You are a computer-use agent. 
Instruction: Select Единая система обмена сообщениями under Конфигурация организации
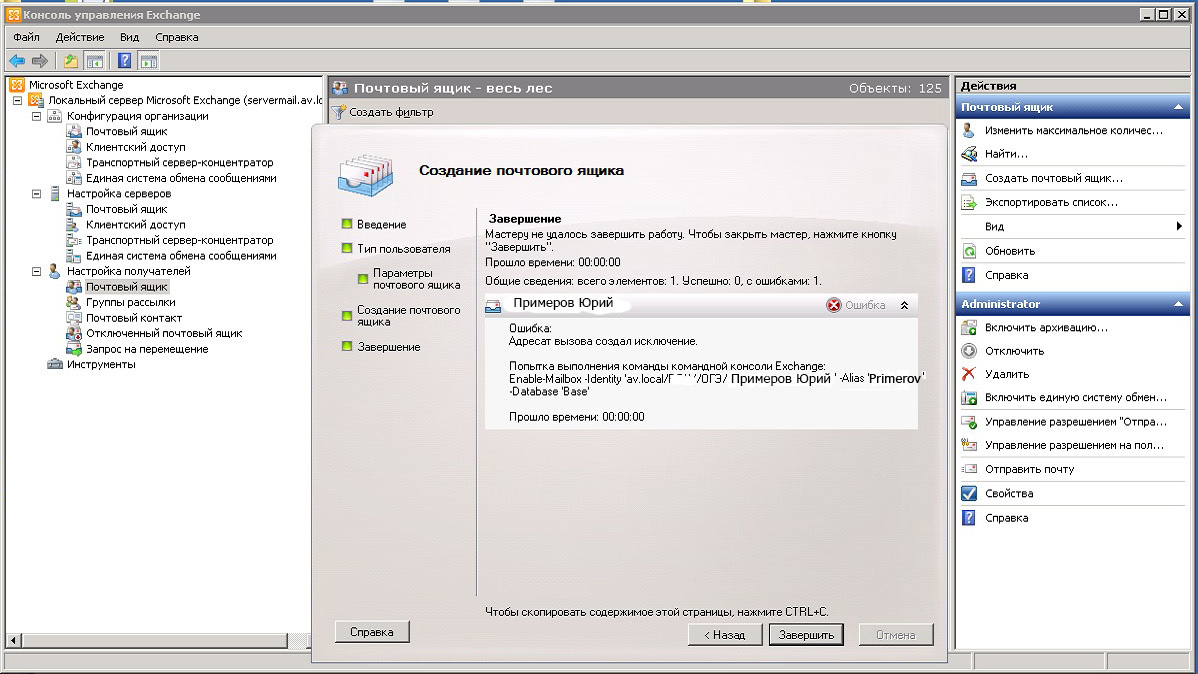(x=181, y=178)
